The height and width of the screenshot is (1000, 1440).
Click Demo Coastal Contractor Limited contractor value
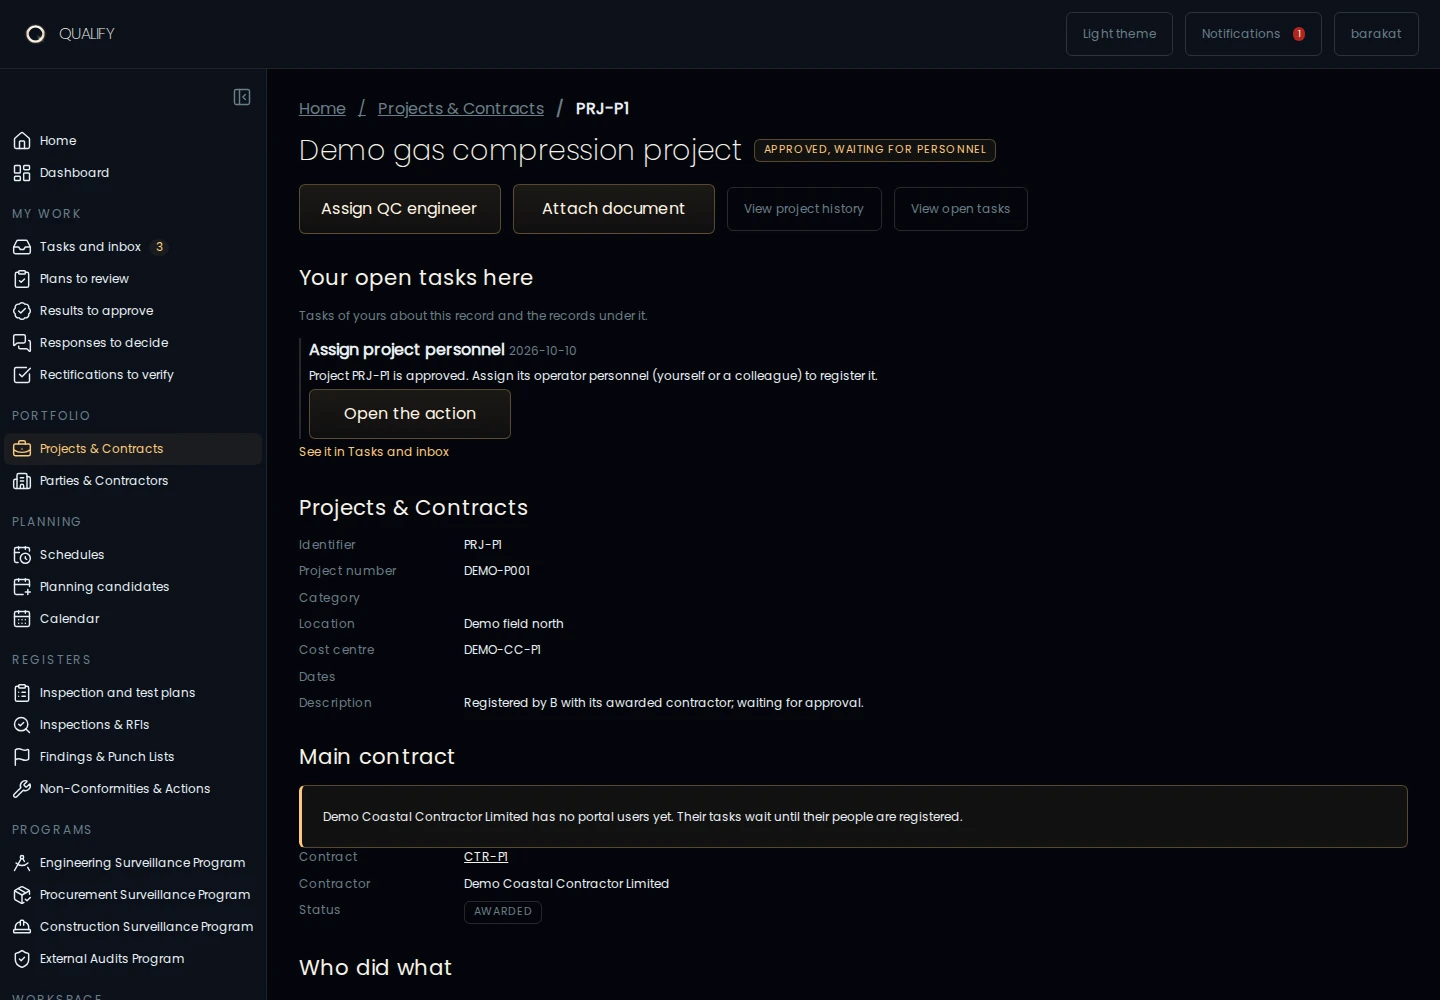(x=566, y=884)
